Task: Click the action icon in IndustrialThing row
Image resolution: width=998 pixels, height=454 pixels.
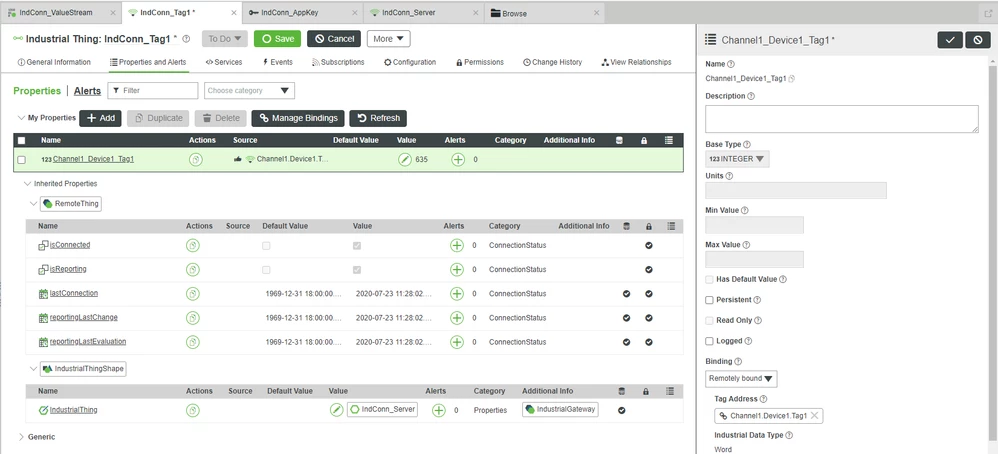Action: 193,410
